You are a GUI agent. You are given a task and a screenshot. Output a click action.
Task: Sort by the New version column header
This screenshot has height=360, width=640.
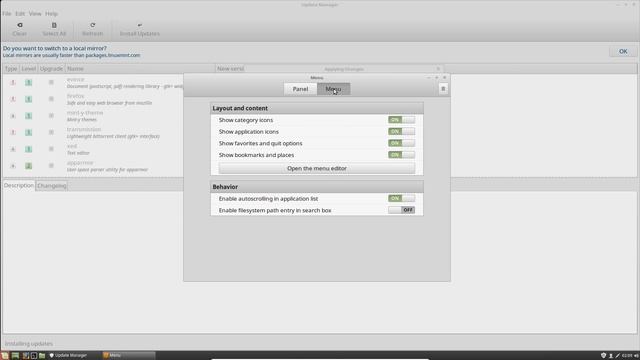click(231, 69)
